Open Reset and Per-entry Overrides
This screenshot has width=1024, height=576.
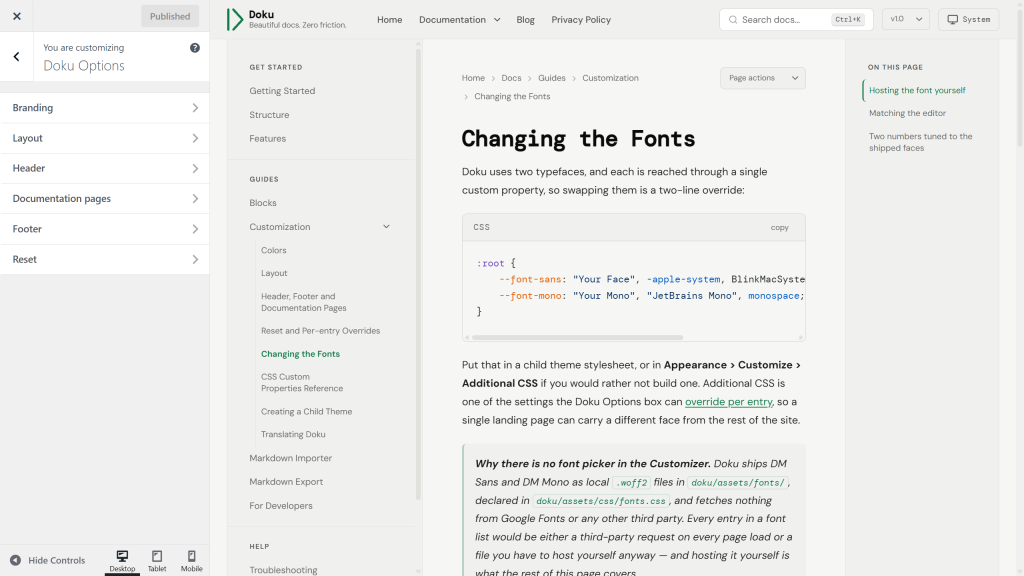click(320, 330)
